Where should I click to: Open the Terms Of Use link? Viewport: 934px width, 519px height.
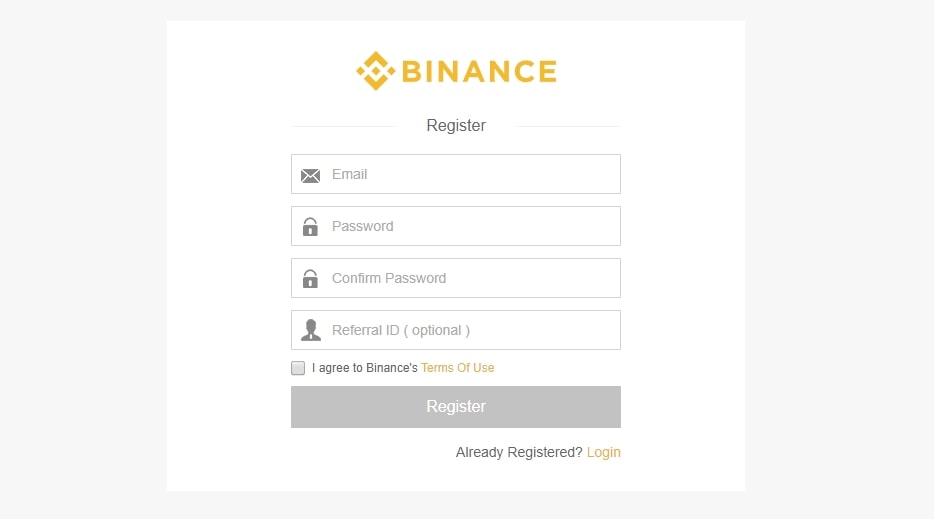(x=457, y=368)
